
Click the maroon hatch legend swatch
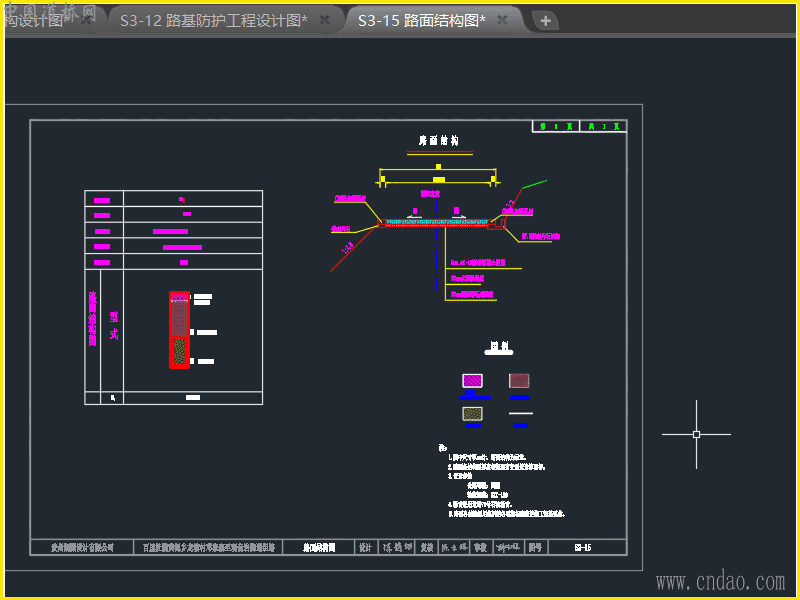pyautogui.click(x=519, y=381)
